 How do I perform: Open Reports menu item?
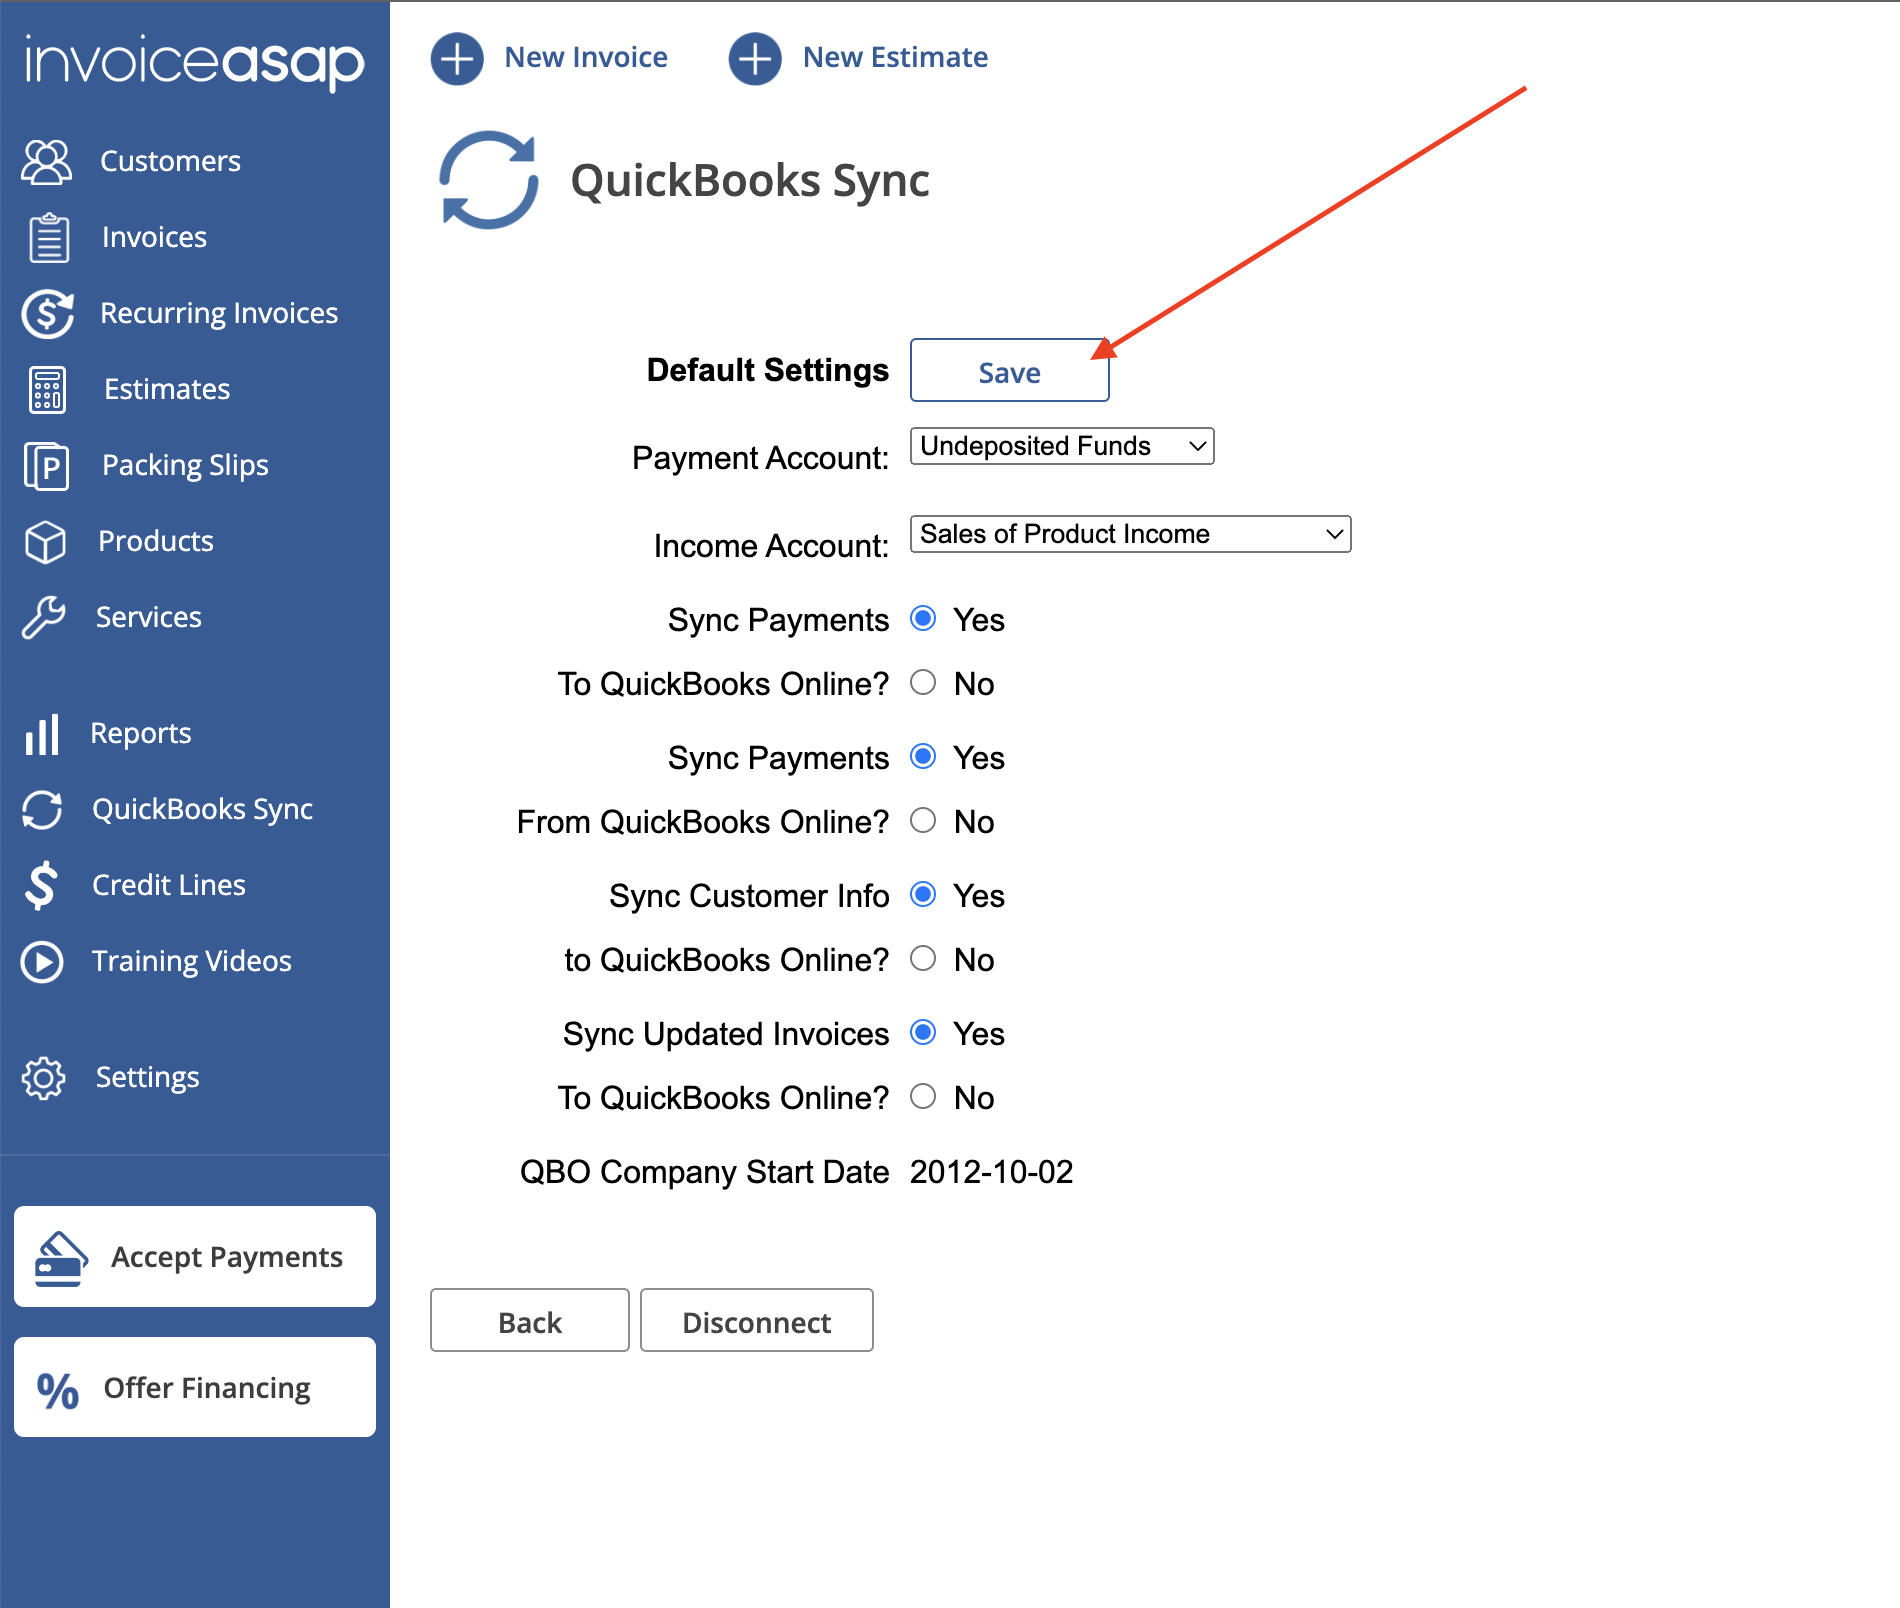[140, 733]
